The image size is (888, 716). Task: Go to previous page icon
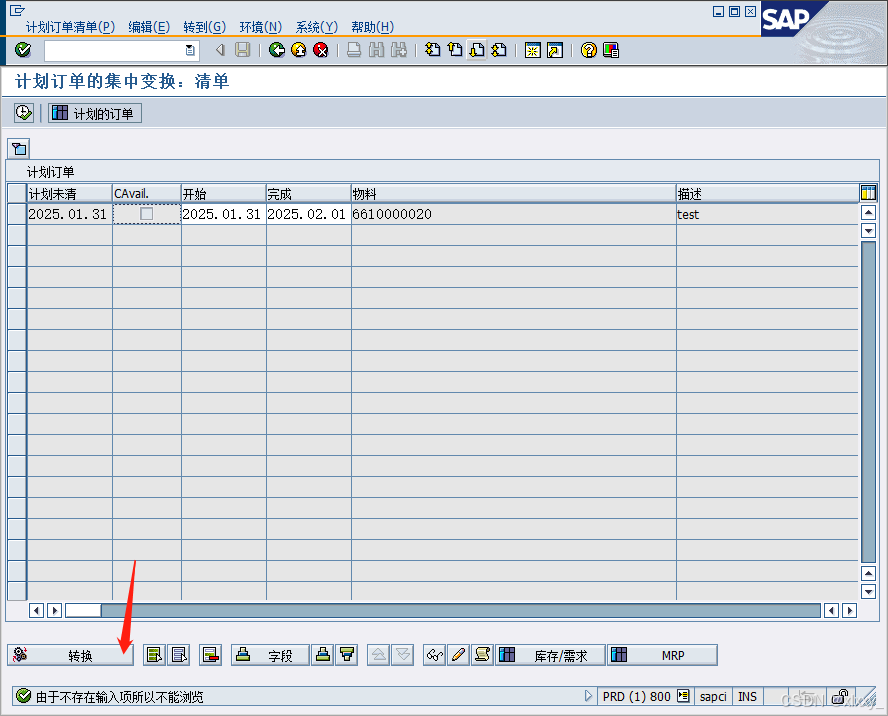[455, 50]
